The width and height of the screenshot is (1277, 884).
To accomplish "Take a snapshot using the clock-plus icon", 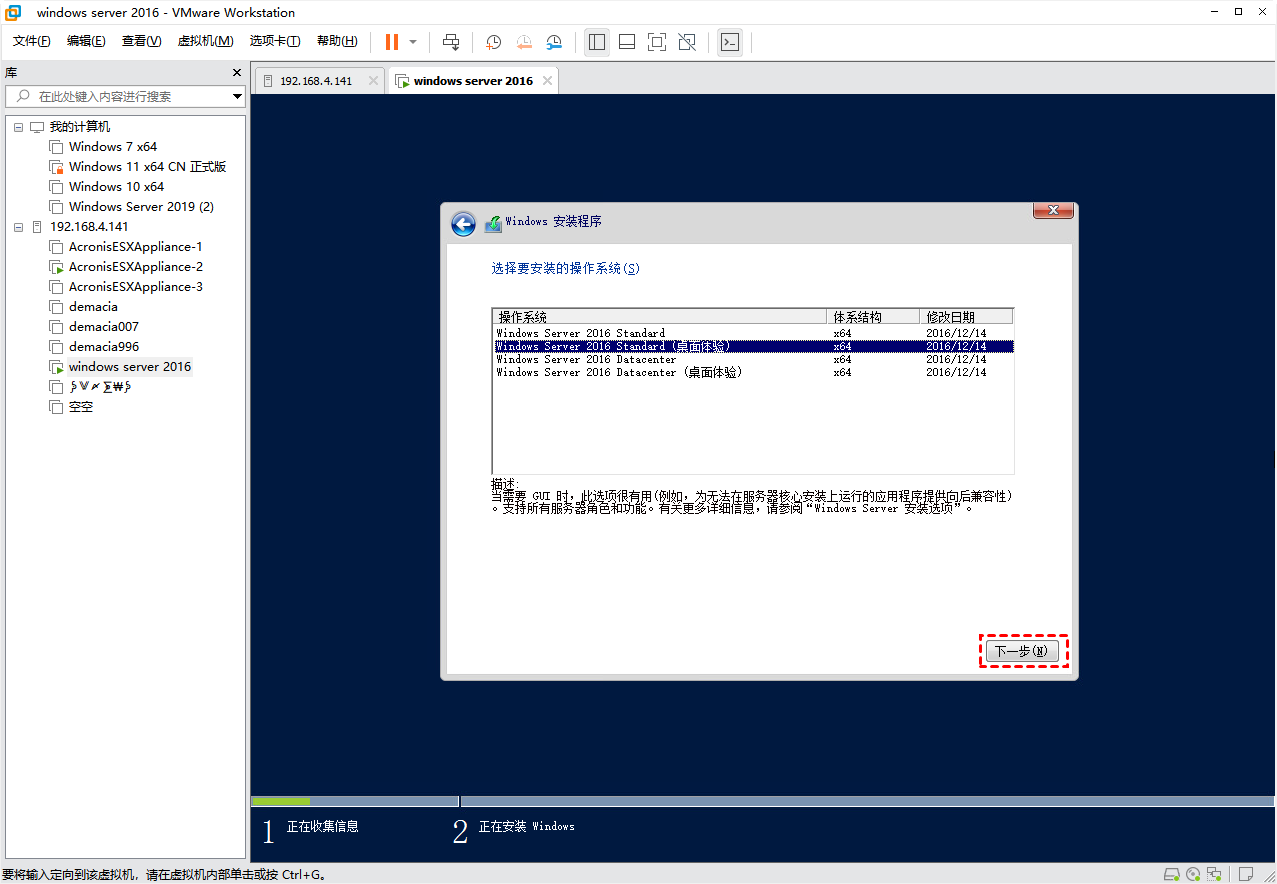I will [493, 42].
